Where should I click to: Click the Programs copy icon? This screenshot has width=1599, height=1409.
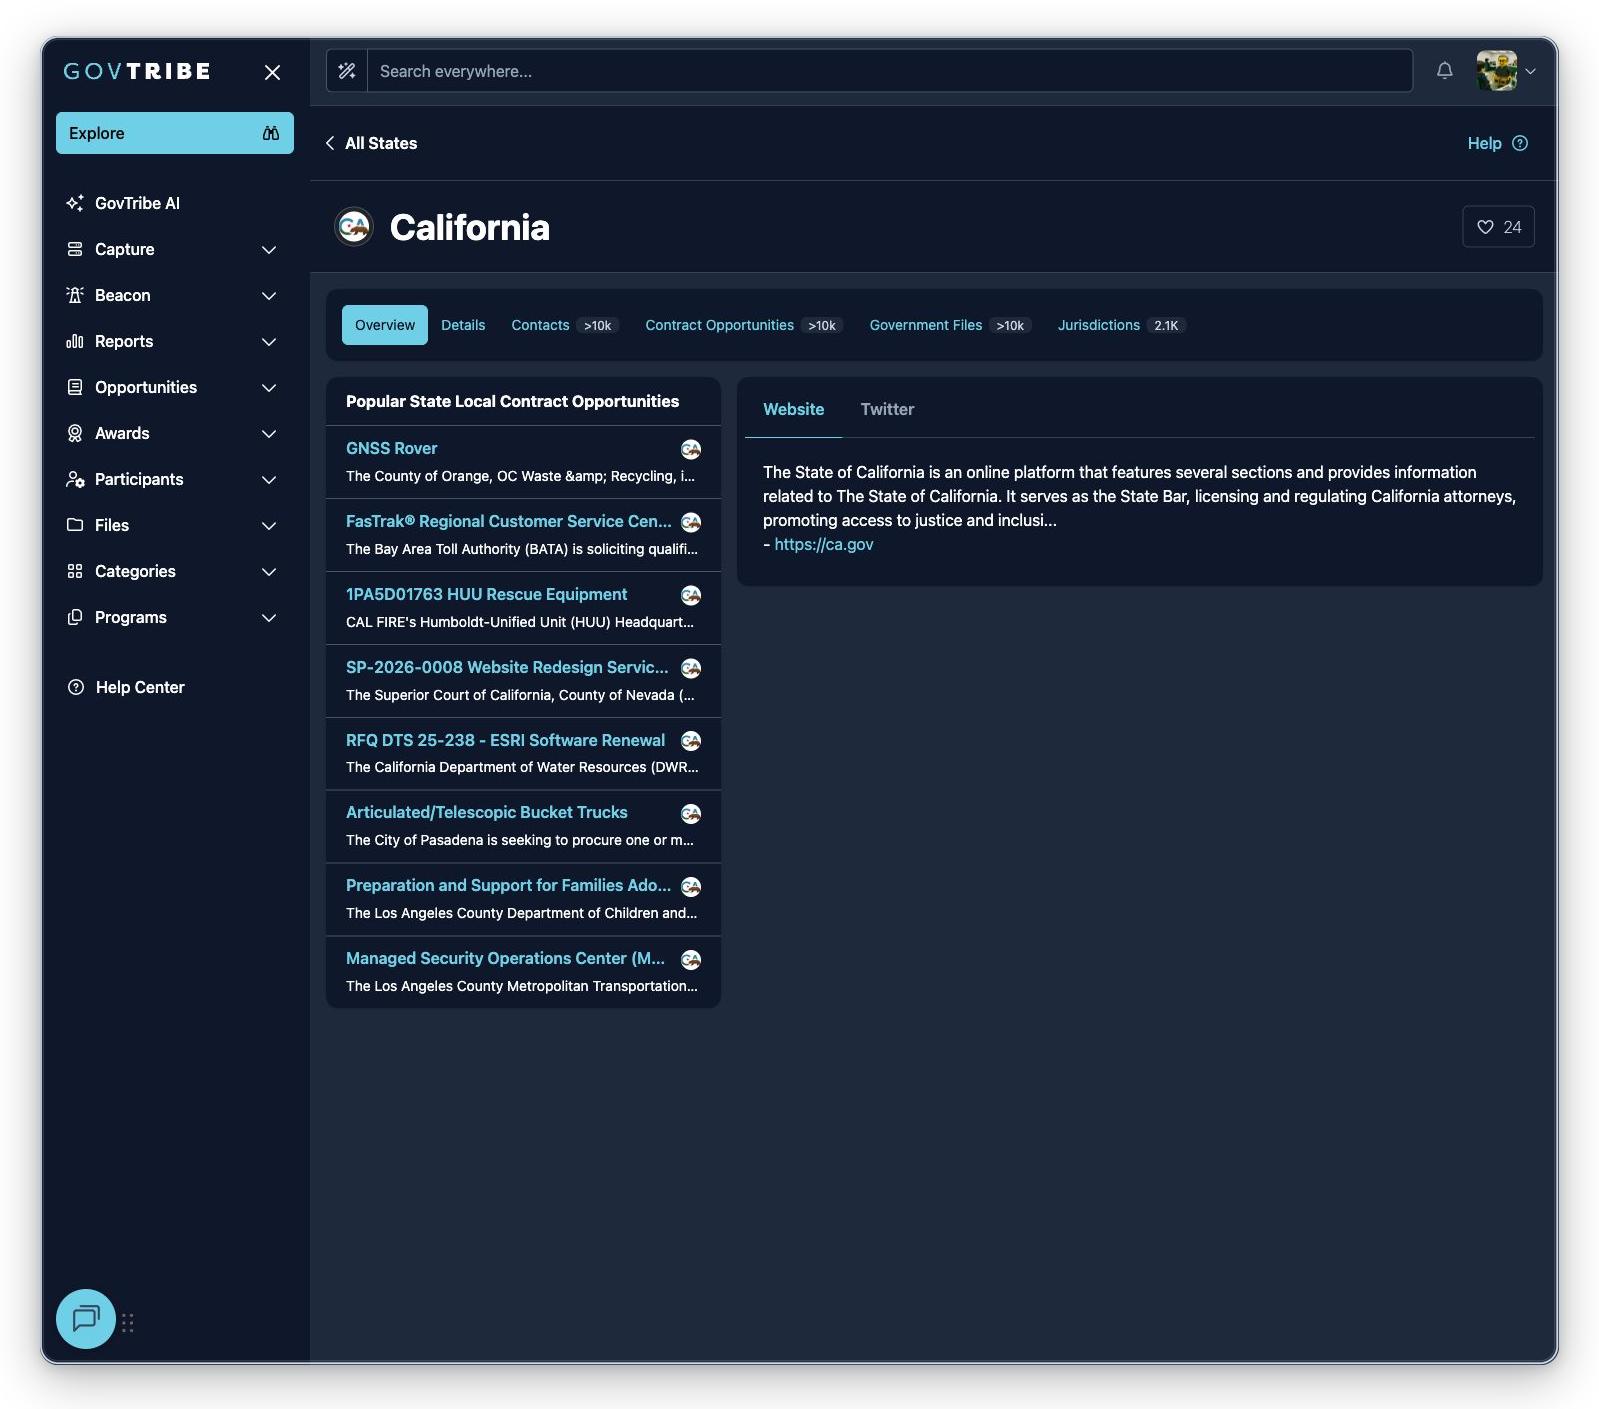click(75, 617)
